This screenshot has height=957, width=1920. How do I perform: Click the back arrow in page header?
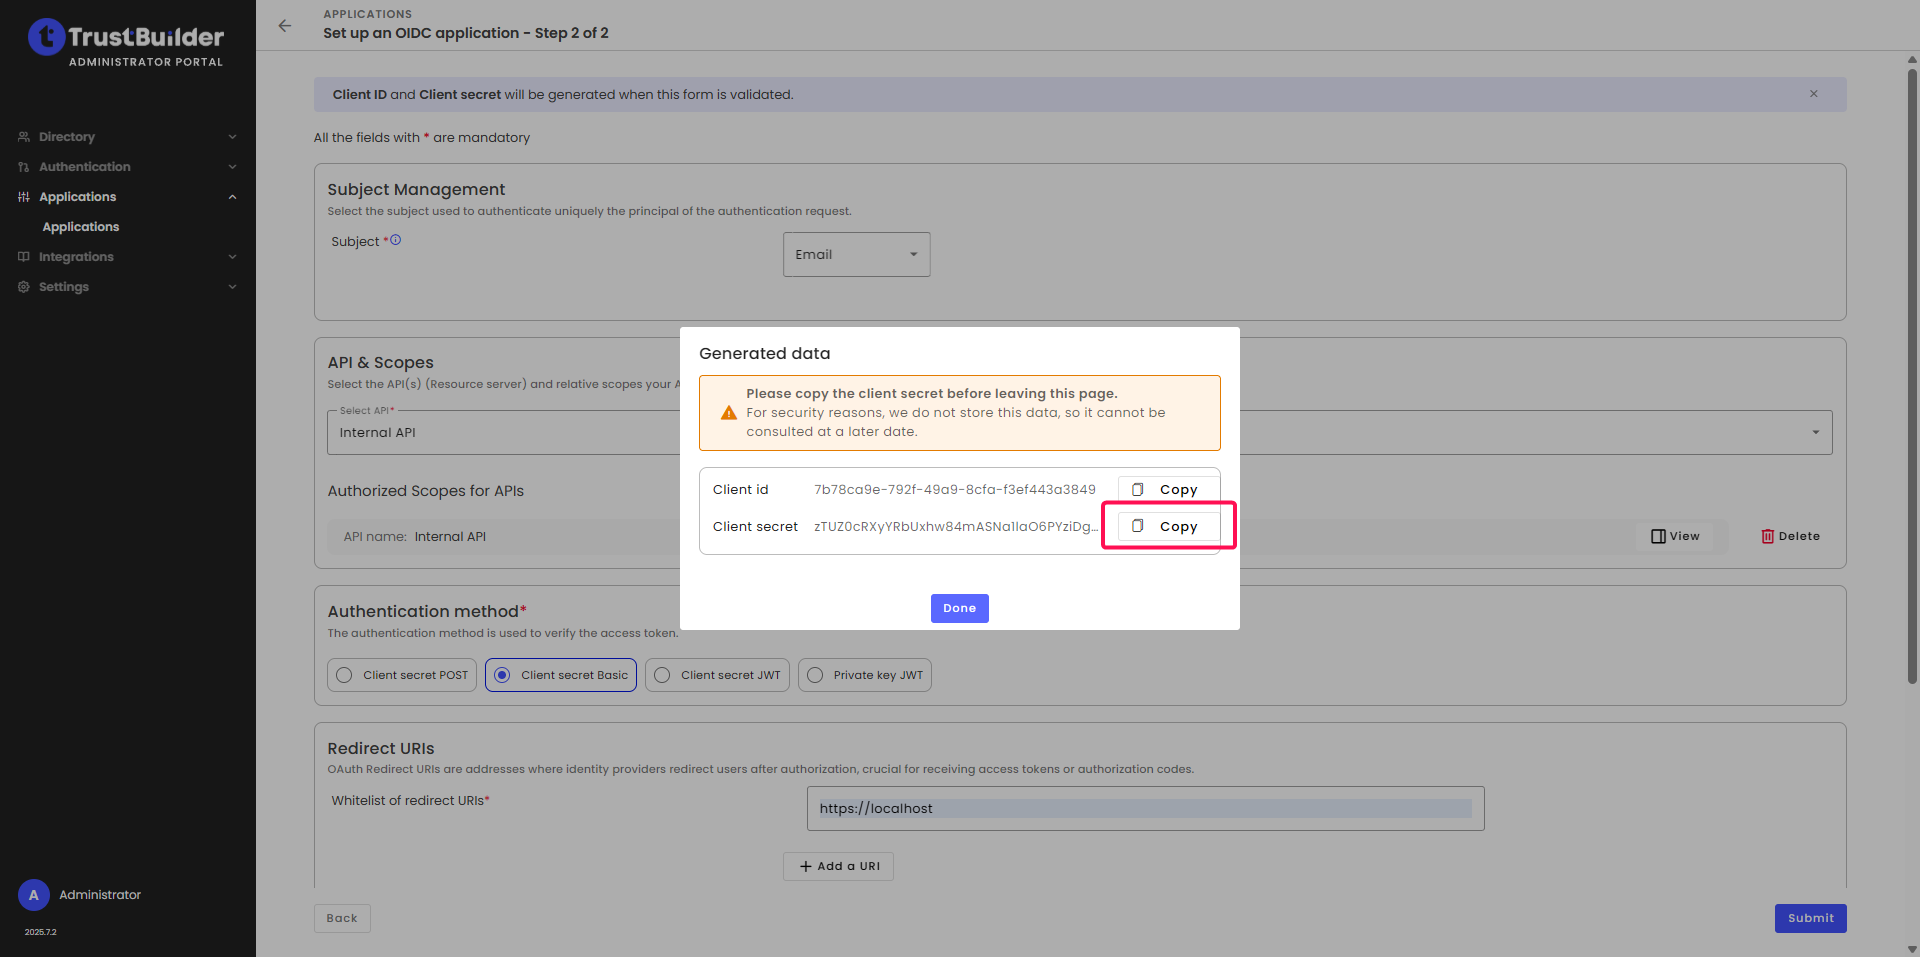click(285, 26)
